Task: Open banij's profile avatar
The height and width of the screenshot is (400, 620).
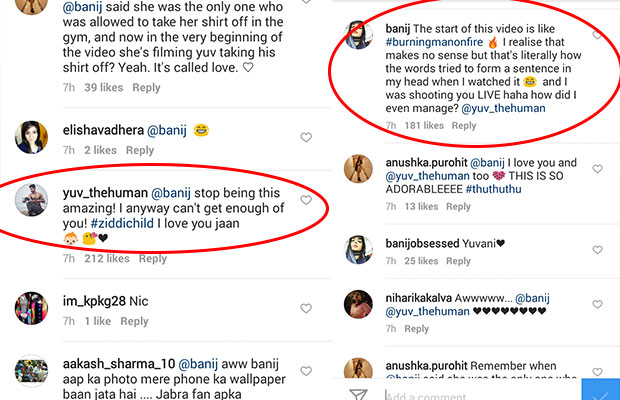Action: tap(362, 34)
